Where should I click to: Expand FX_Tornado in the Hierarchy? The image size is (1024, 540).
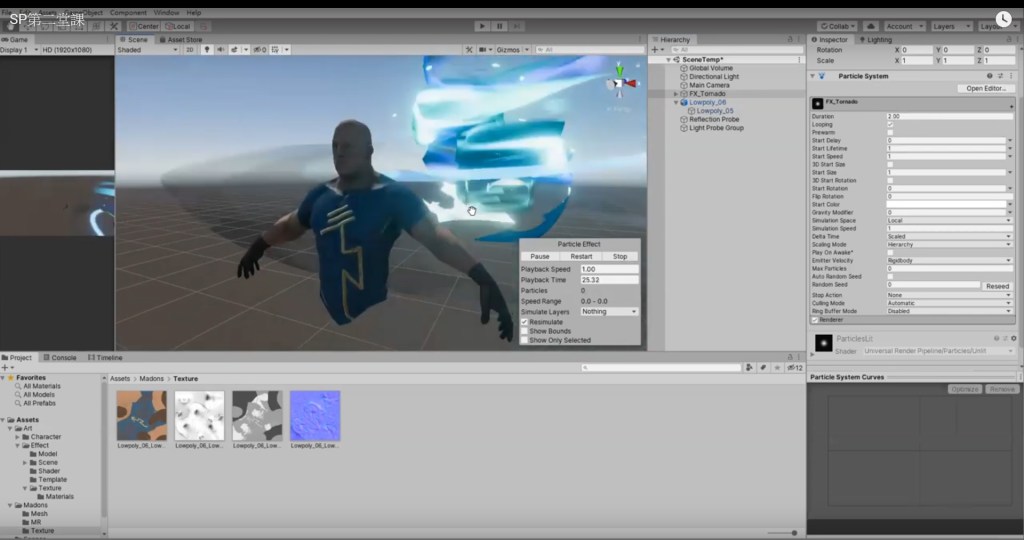pyautogui.click(x=676, y=94)
